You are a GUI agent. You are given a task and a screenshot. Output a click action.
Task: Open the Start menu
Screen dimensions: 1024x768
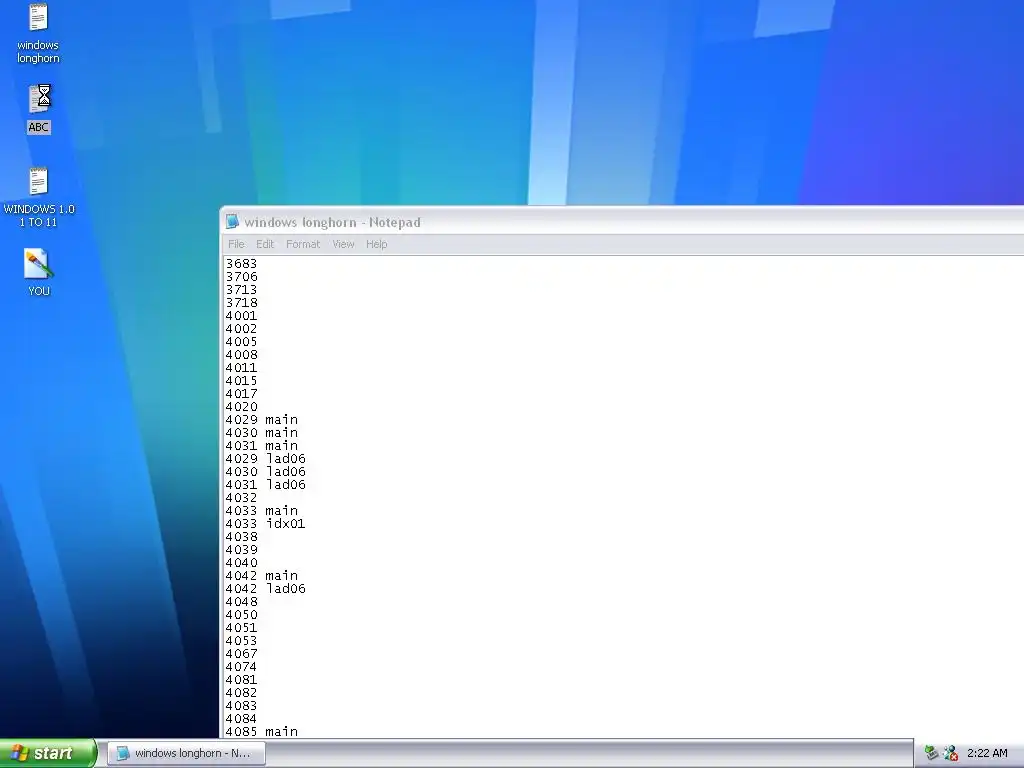(48, 753)
